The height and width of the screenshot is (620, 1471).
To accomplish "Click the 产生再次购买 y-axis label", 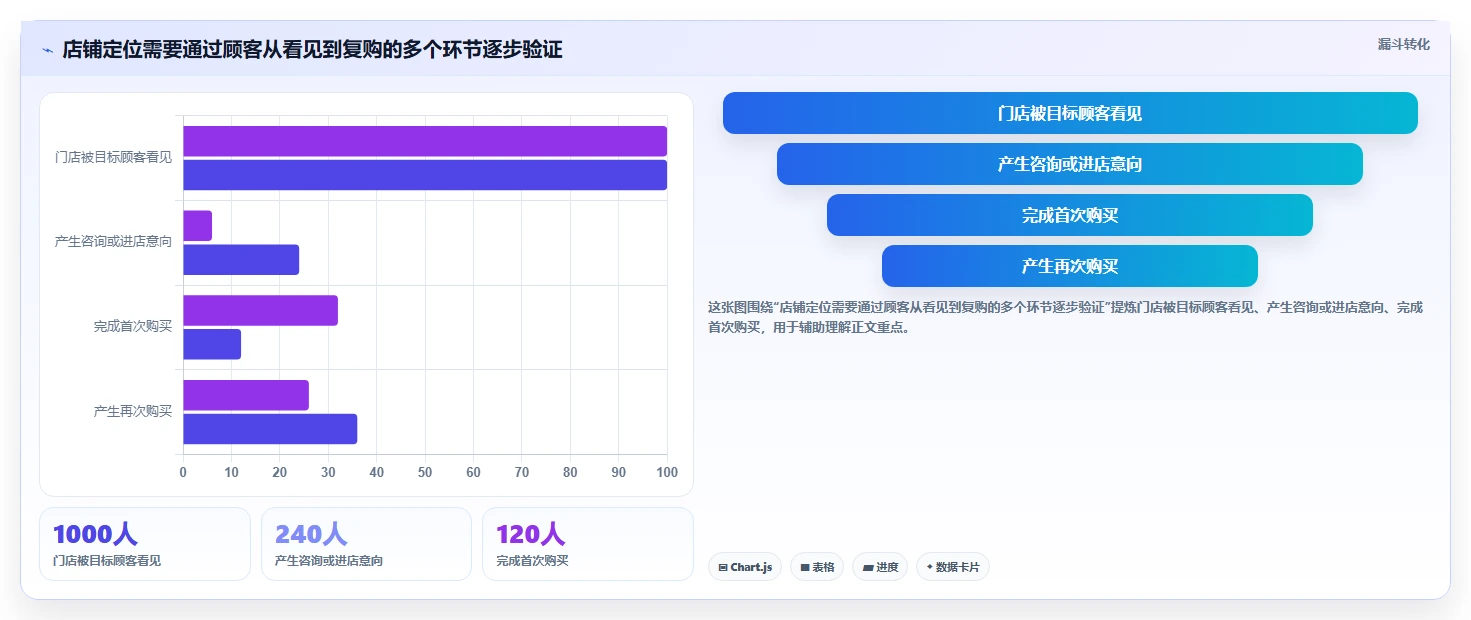I will (x=133, y=411).
